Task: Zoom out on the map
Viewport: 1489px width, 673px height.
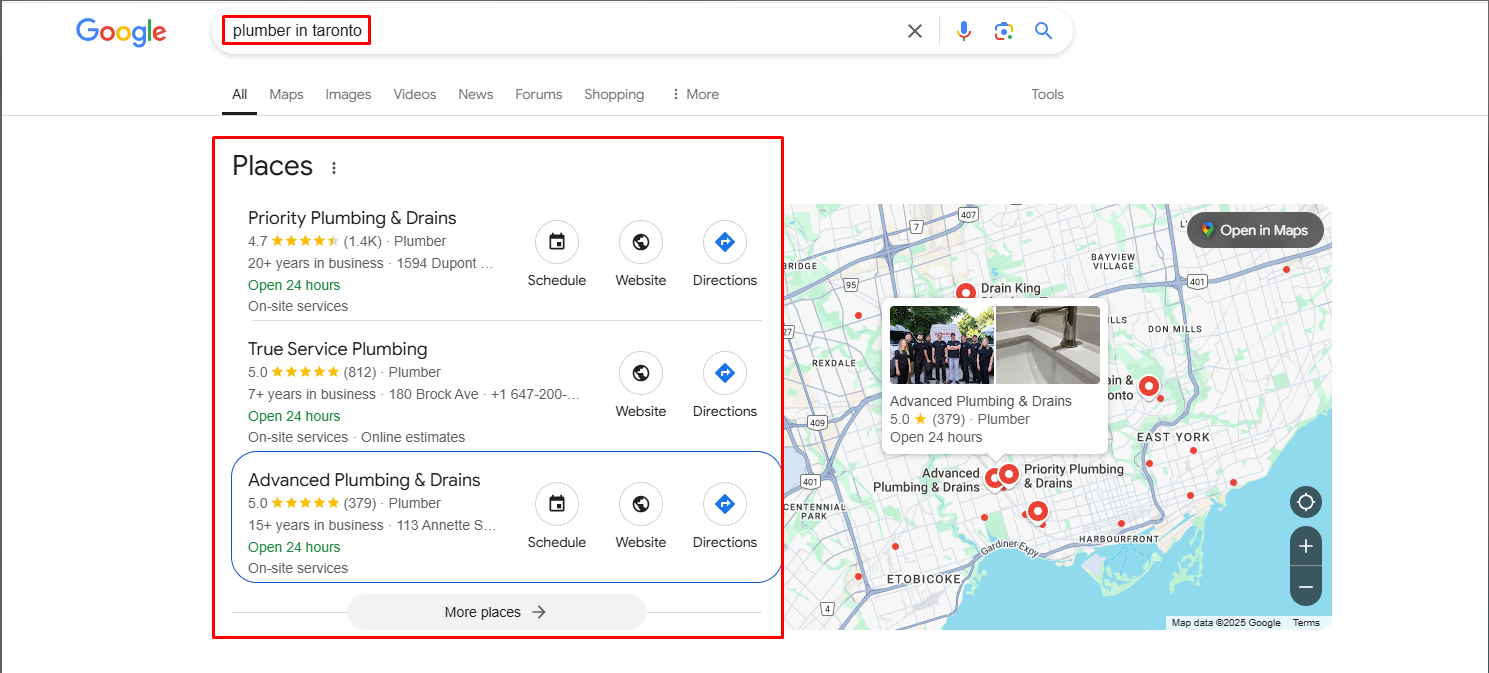Action: click(x=1306, y=586)
